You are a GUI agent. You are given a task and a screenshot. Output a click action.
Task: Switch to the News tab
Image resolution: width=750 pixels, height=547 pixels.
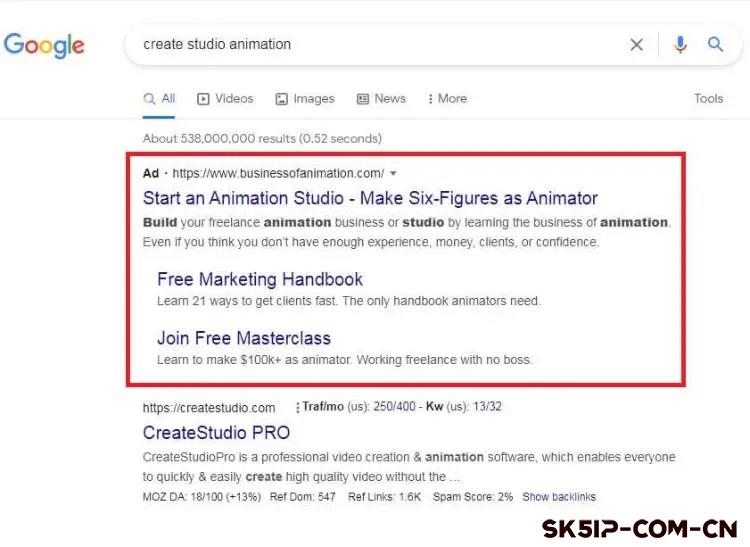coord(389,99)
